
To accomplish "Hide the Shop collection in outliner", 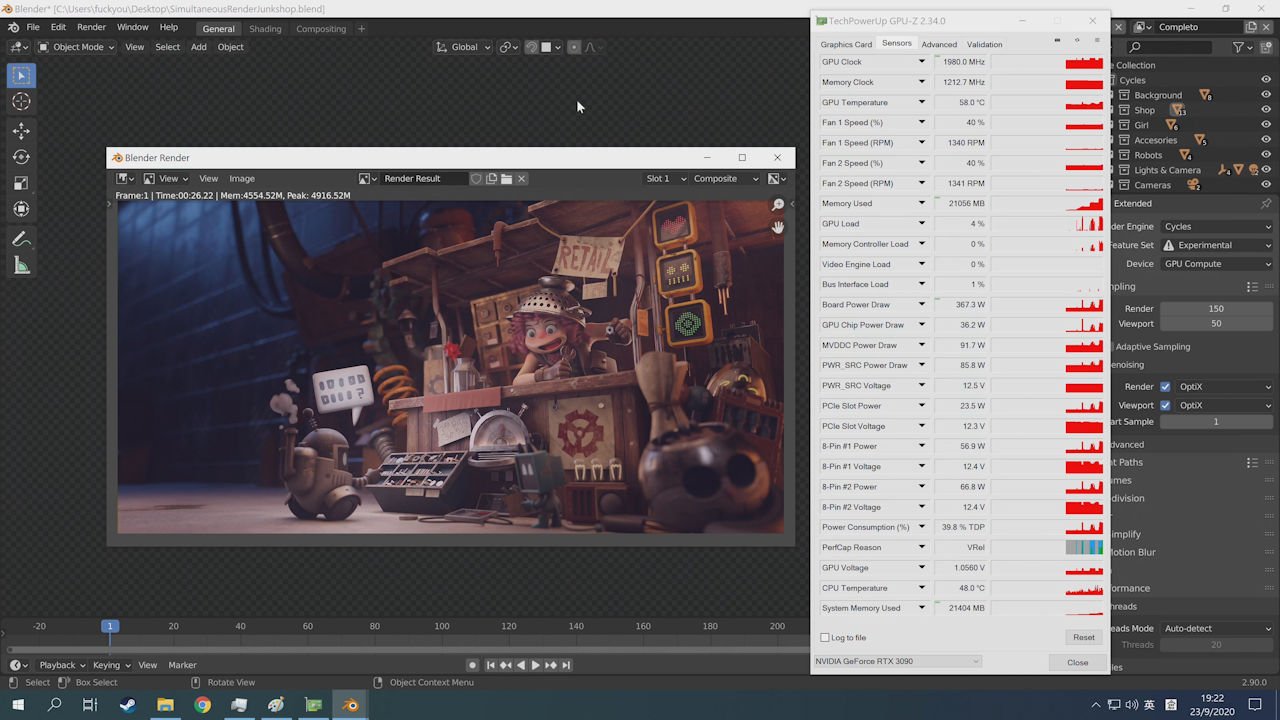I will (x=1266, y=110).
